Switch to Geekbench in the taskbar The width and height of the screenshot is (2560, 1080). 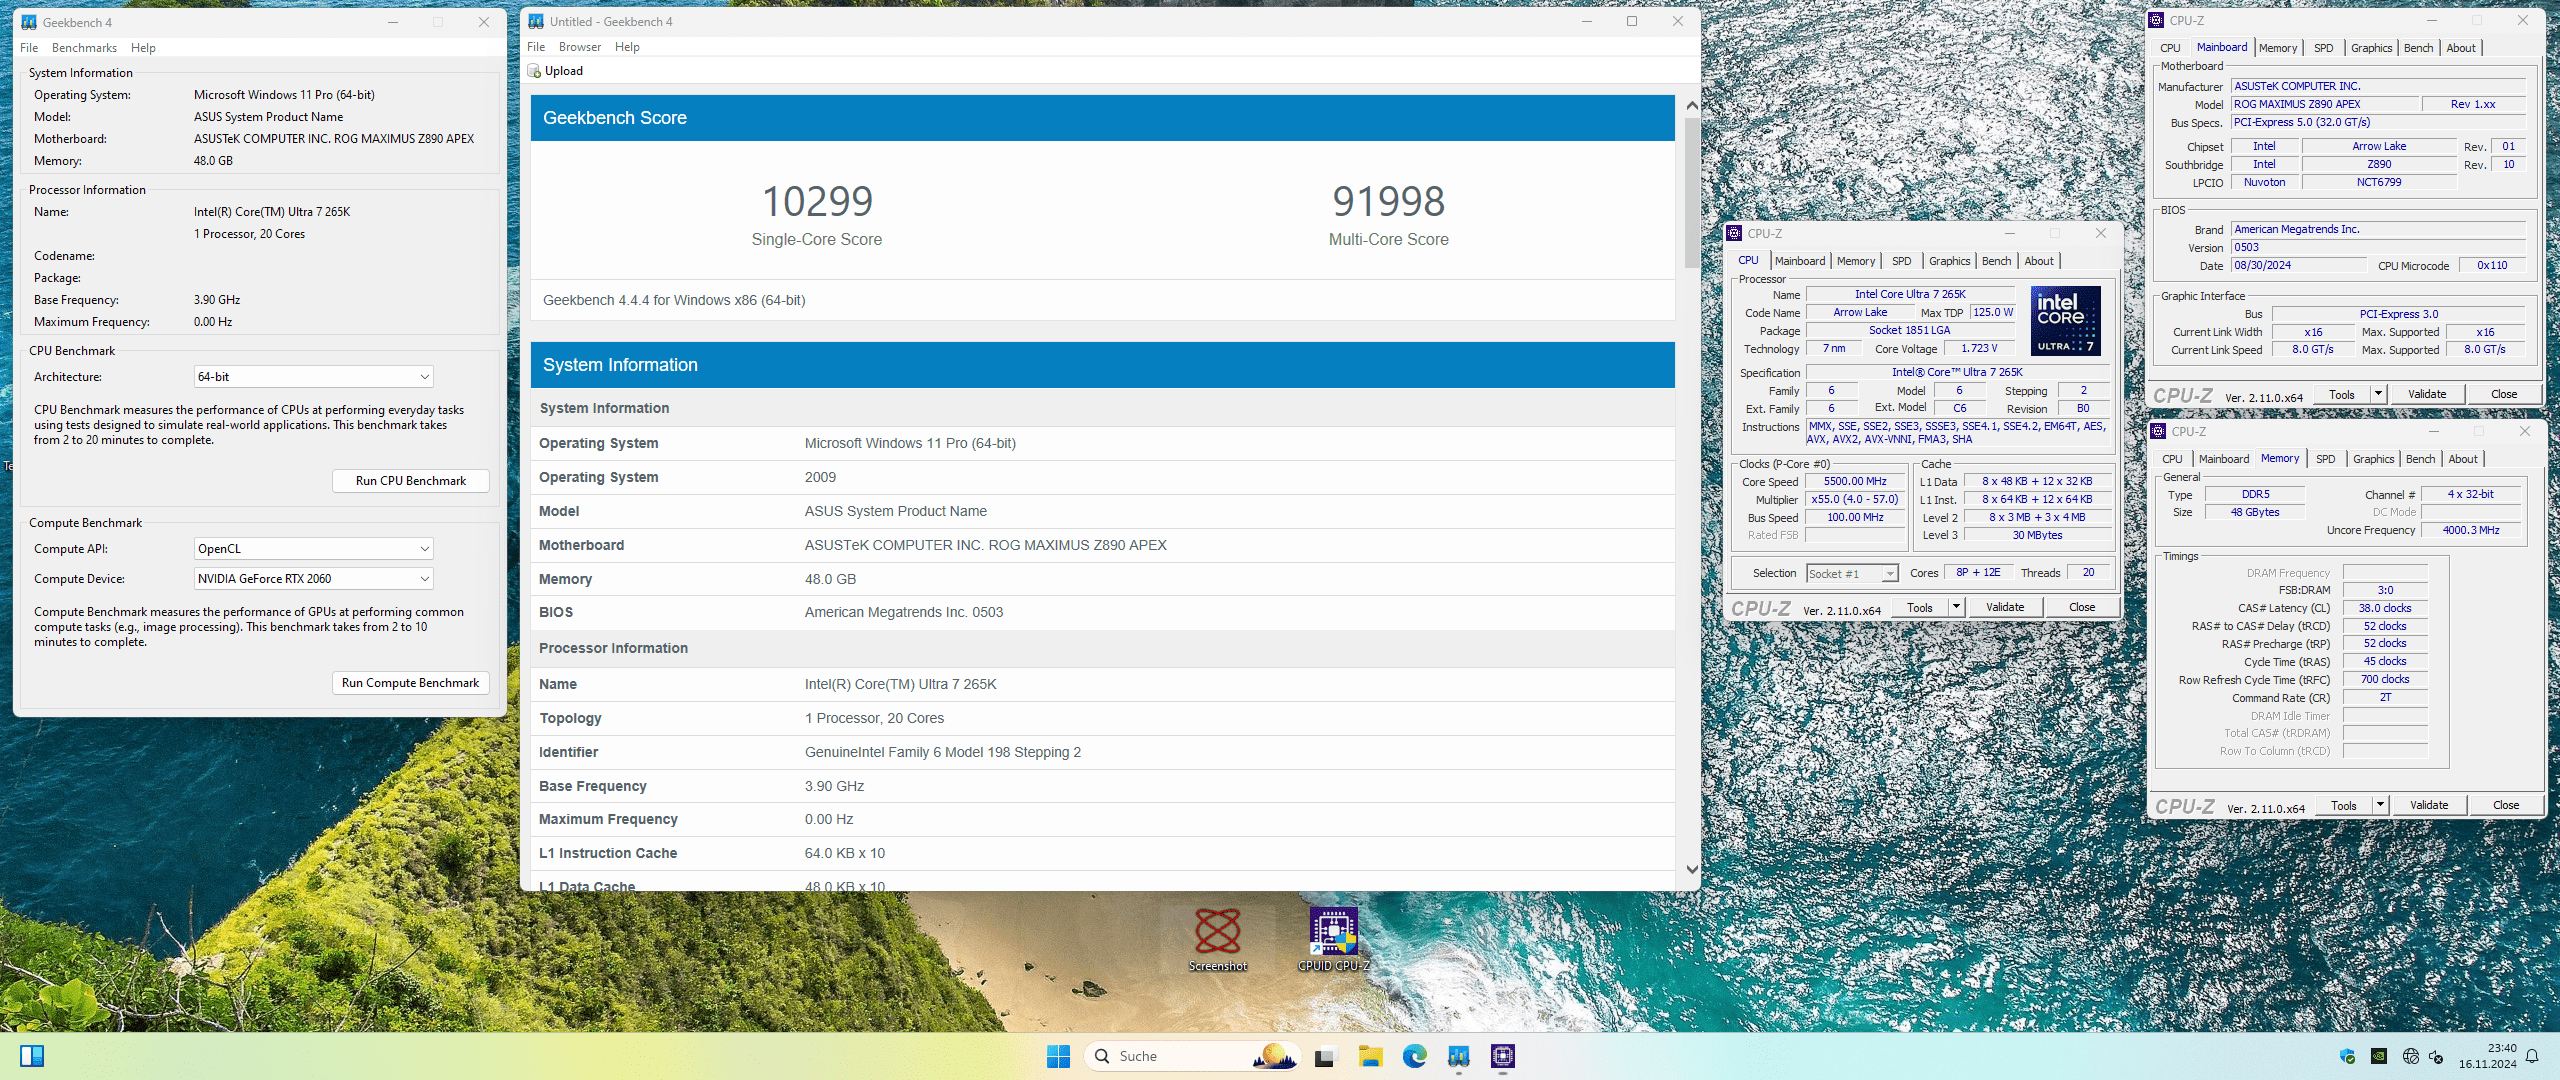pyautogui.click(x=1459, y=1056)
